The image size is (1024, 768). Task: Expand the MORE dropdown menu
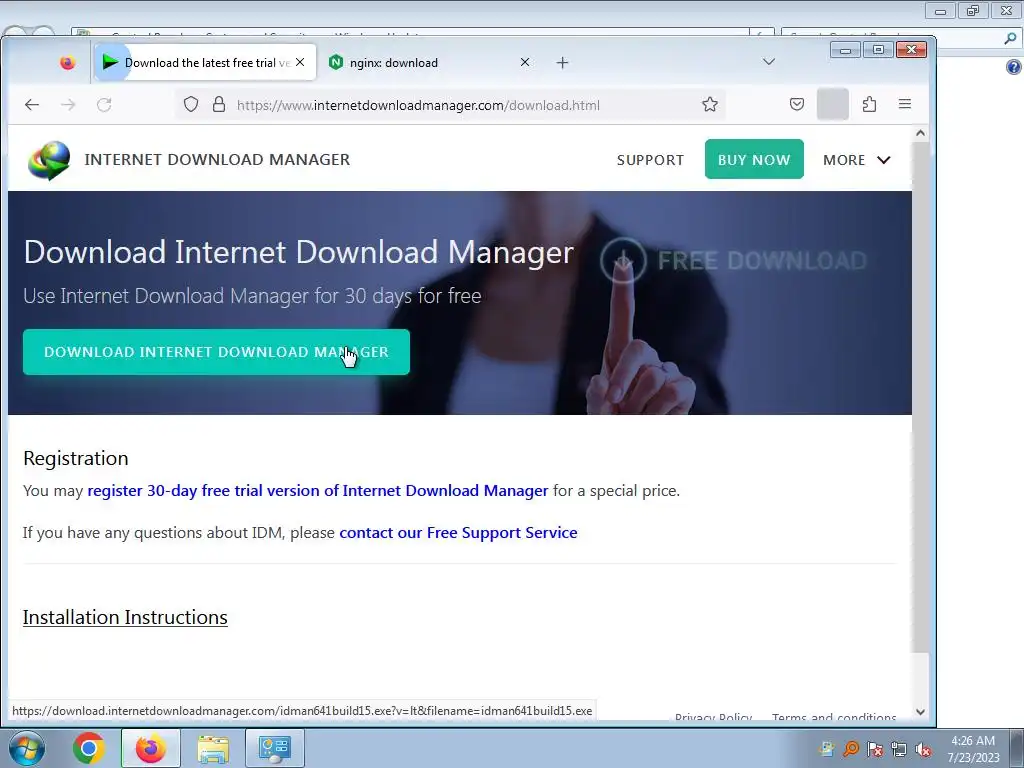pos(856,160)
